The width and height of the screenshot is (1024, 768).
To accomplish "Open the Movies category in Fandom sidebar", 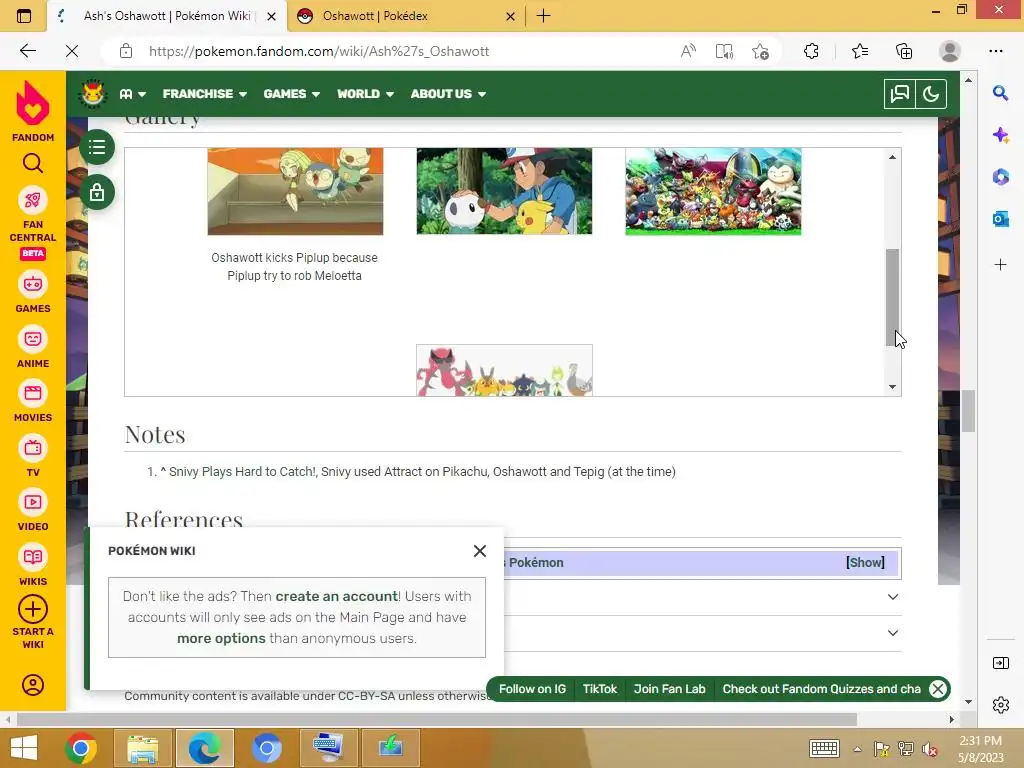I will (33, 401).
